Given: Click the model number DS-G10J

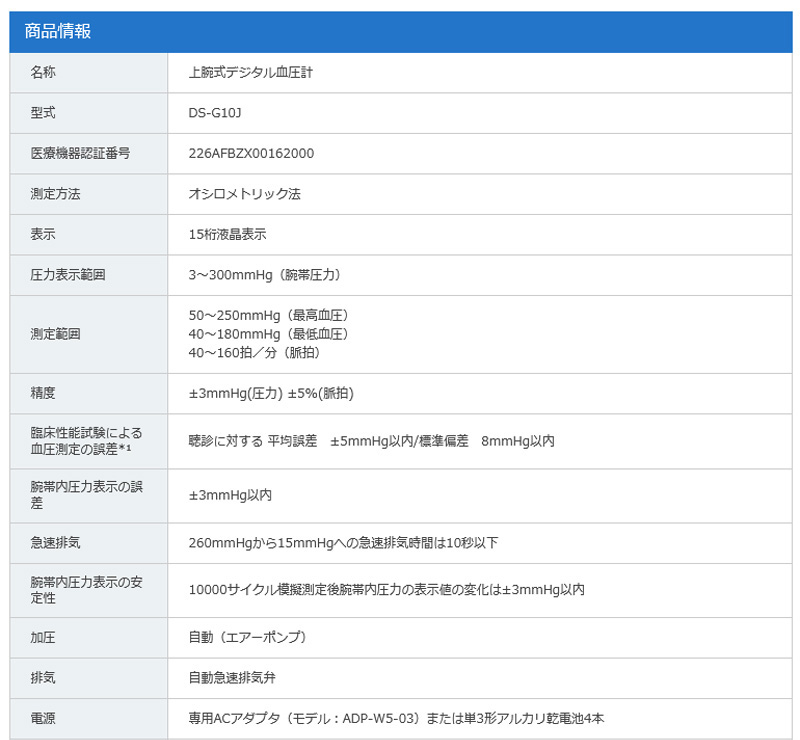Looking at the screenshot, I should (215, 113).
